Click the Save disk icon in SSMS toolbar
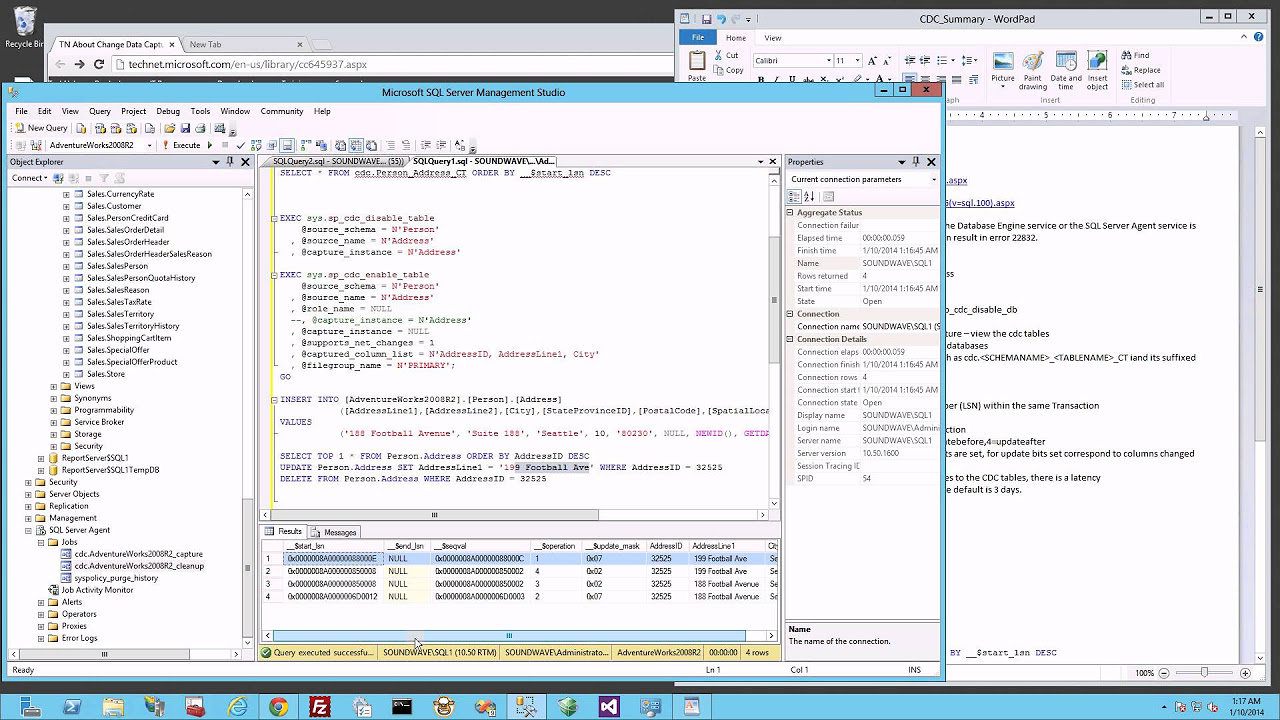The height and width of the screenshot is (720, 1280). tap(185, 128)
